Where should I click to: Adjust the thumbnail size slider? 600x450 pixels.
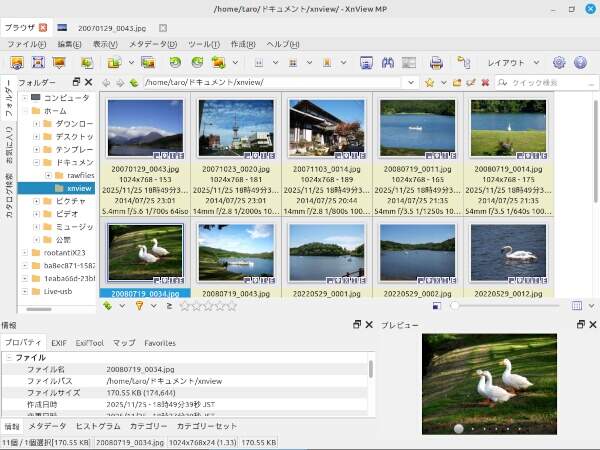point(456,306)
